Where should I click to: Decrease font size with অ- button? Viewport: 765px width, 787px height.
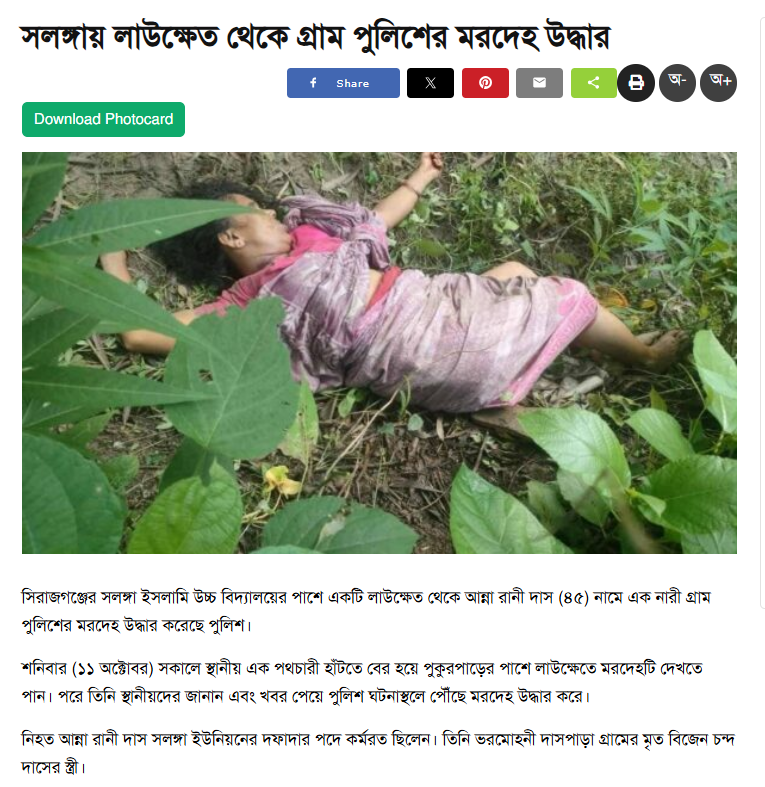tap(677, 83)
